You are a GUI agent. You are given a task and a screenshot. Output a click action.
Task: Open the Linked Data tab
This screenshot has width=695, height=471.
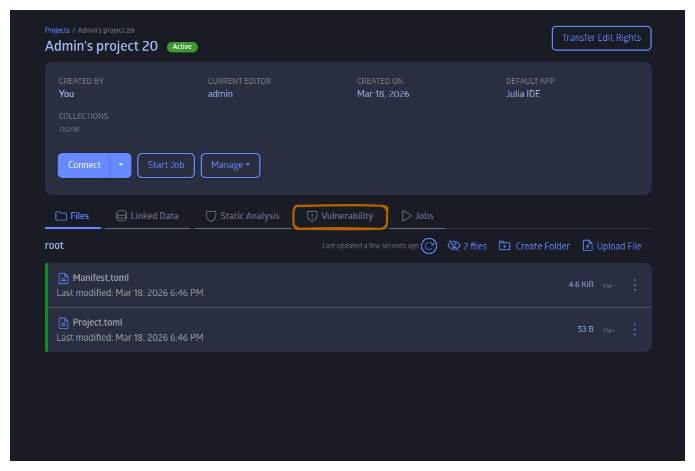(147, 216)
